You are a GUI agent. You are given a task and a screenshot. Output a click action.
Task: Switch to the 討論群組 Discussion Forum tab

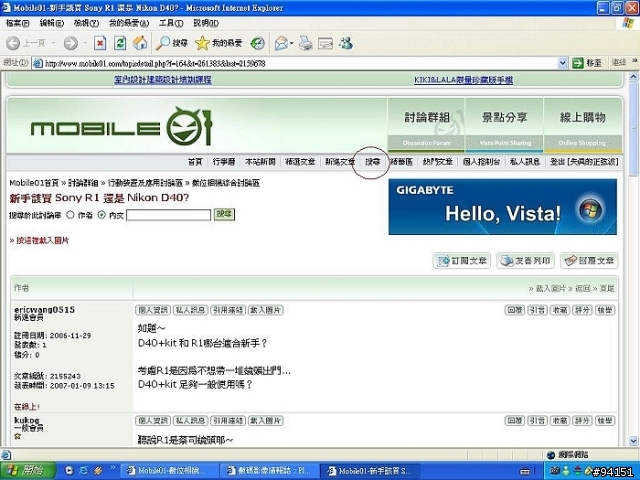pyautogui.click(x=426, y=125)
